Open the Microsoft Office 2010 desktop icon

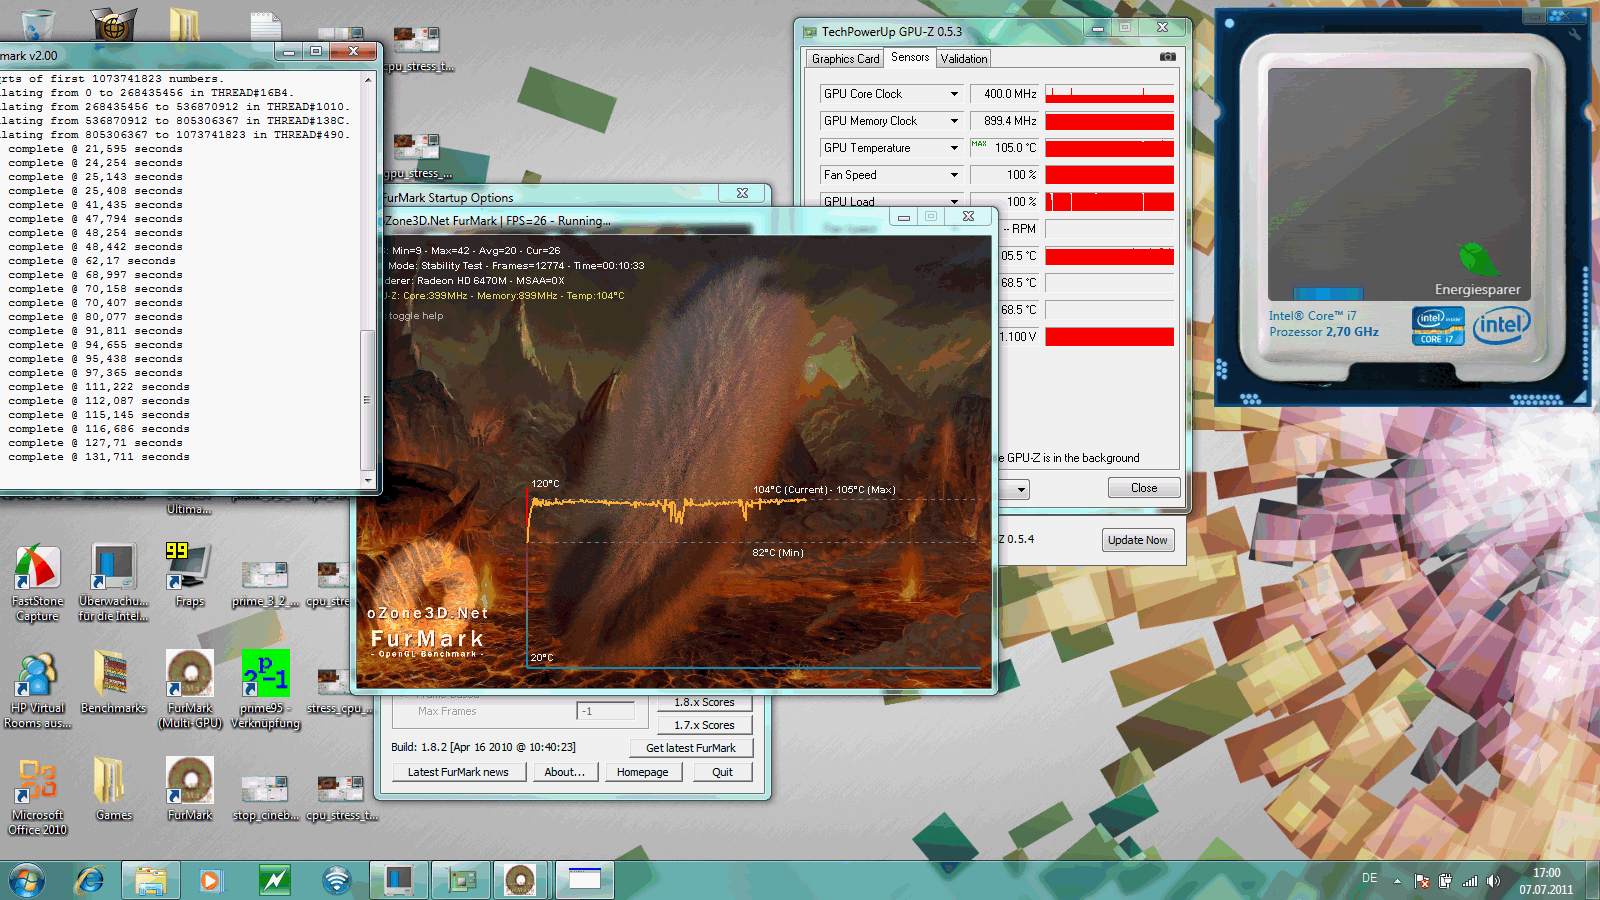(37, 782)
